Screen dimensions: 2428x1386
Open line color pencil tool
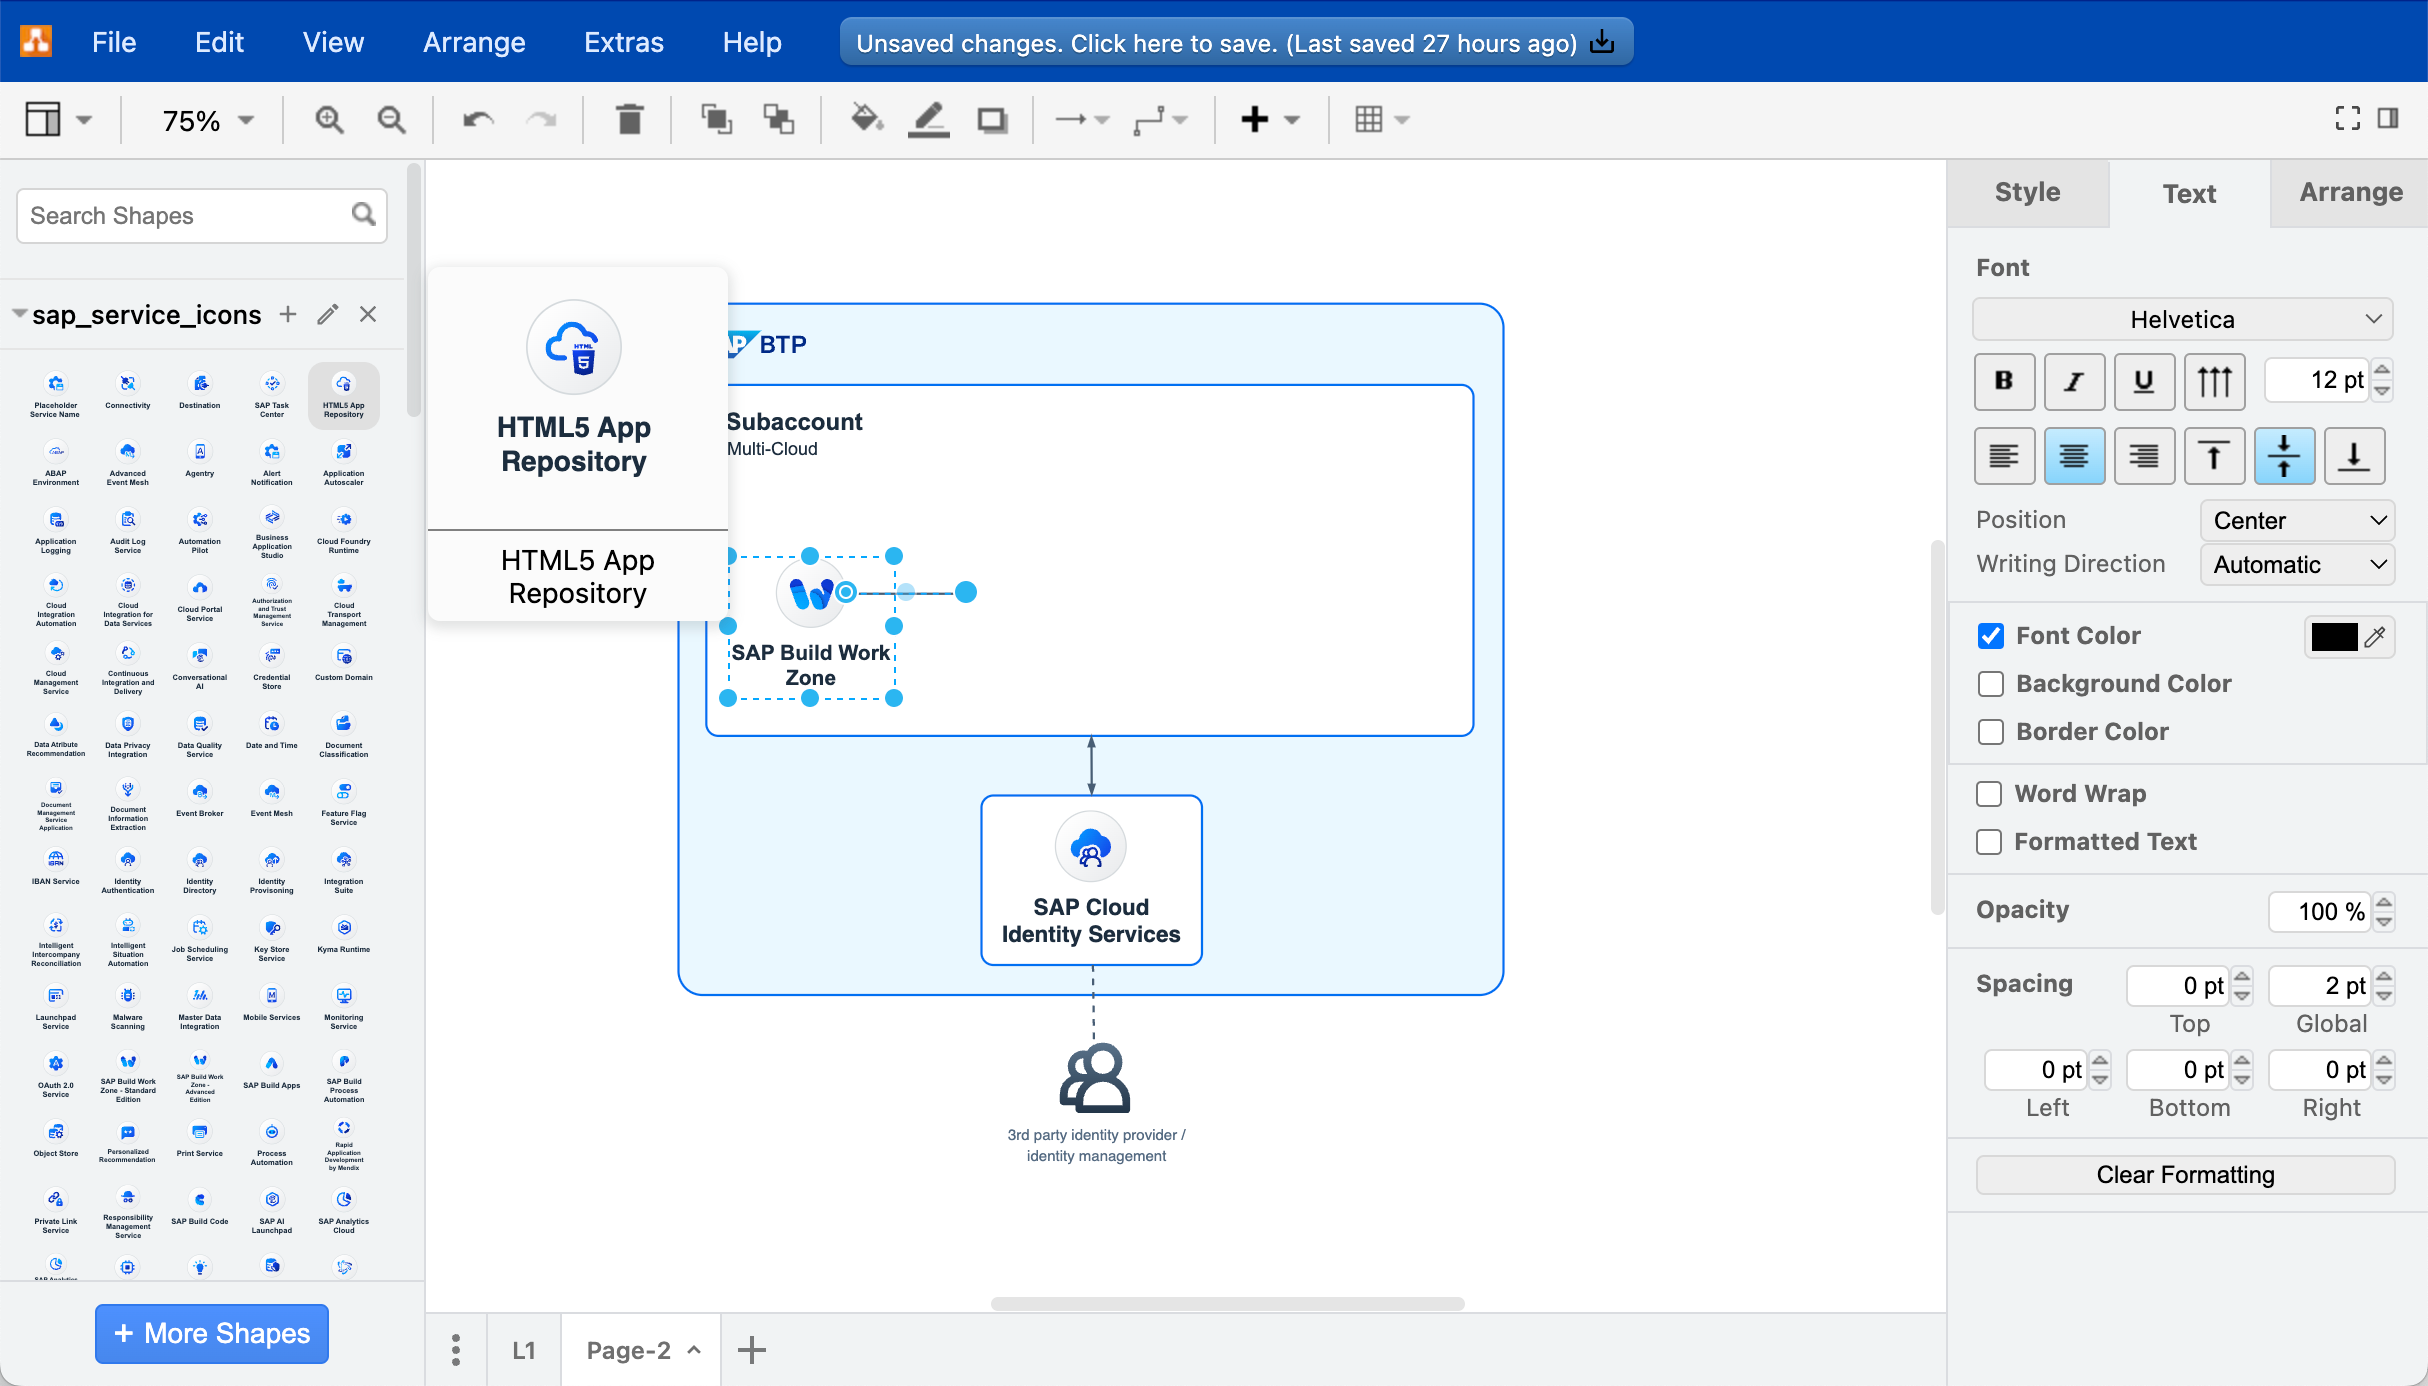click(x=928, y=120)
